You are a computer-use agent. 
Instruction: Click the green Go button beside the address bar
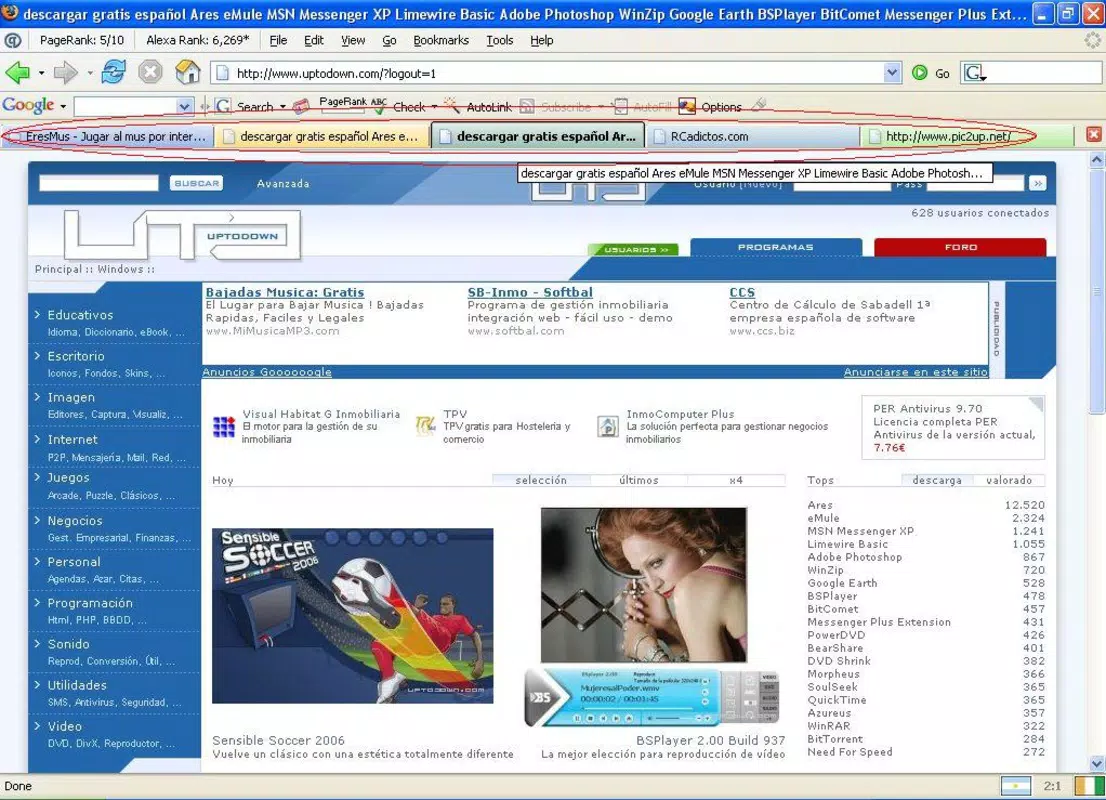click(x=931, y=73)
